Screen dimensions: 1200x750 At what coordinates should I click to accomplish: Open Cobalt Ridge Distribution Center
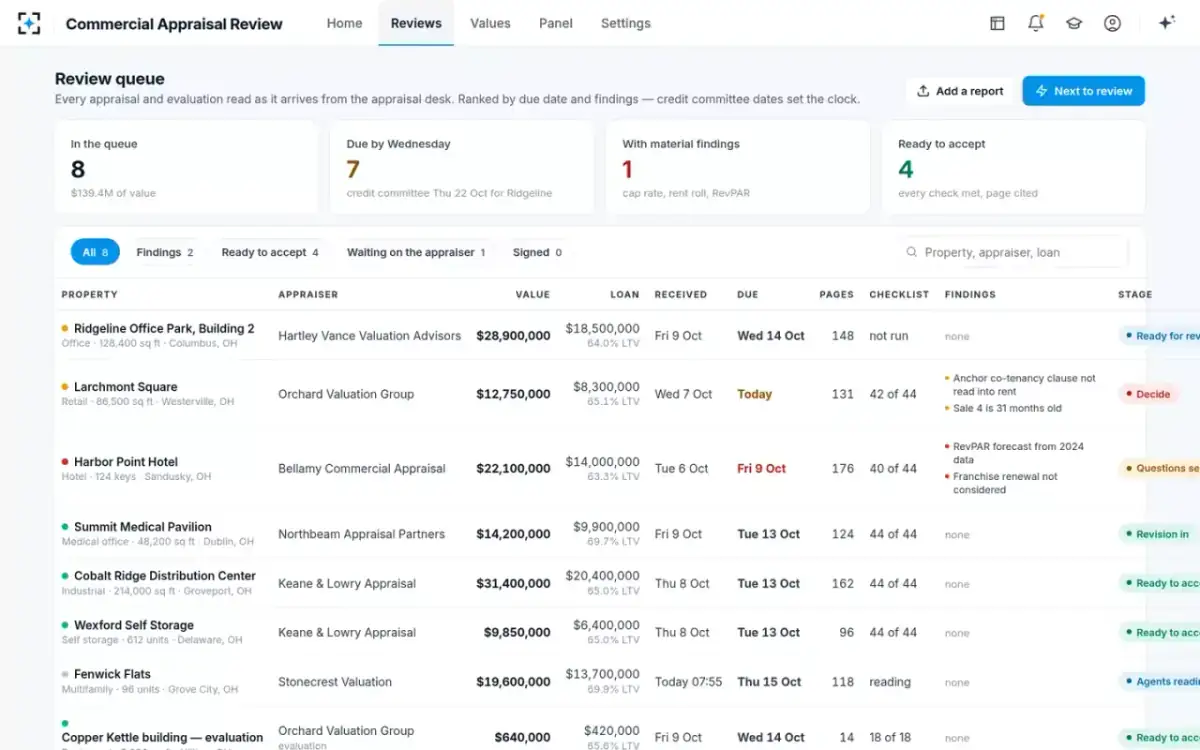point(165,576)
